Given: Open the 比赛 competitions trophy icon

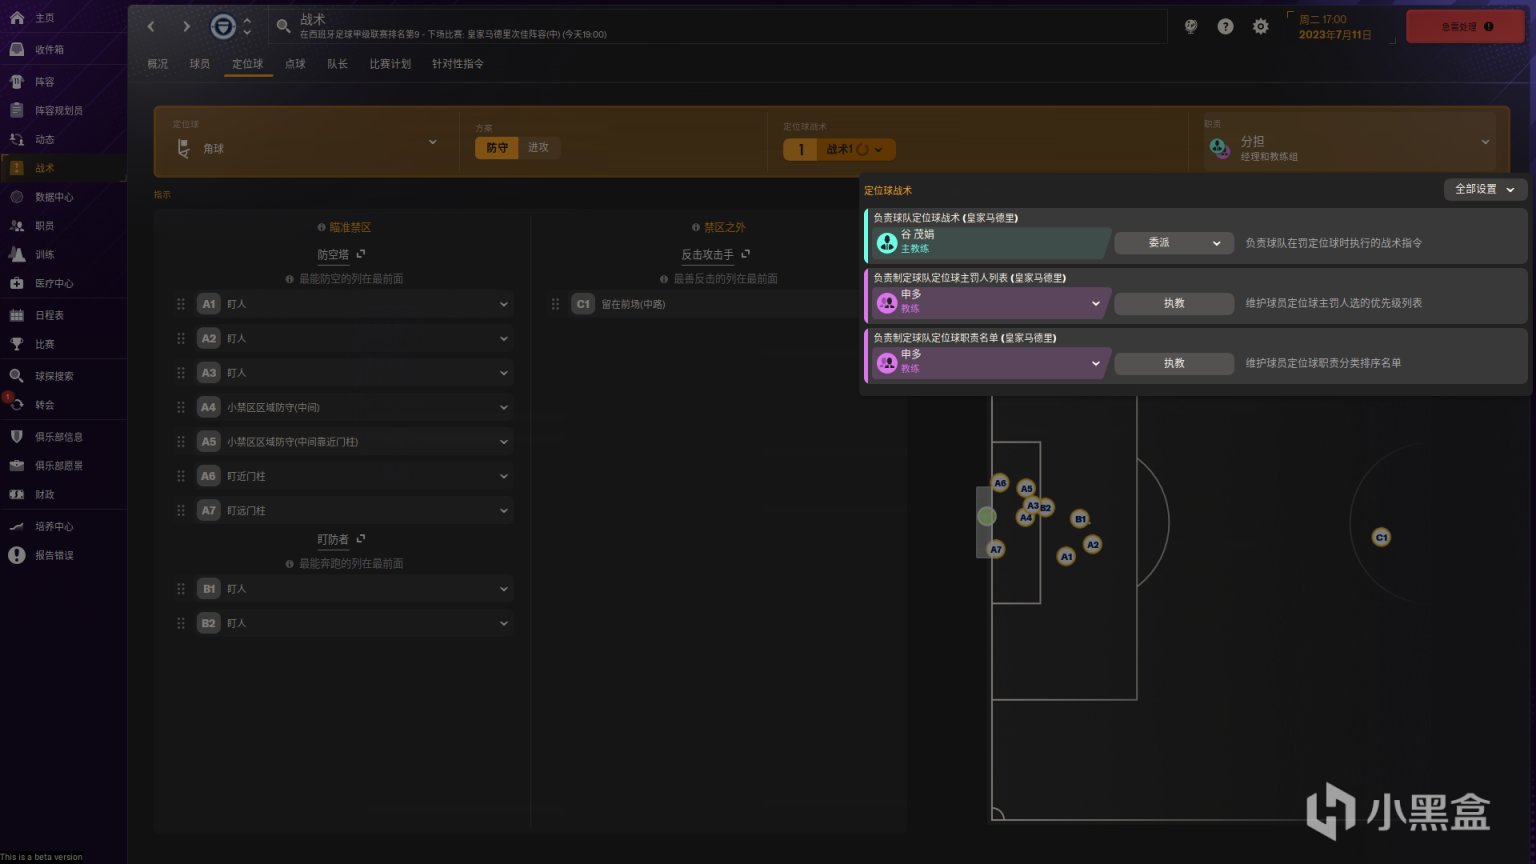Looking at the screenshot, I should 17,344.
